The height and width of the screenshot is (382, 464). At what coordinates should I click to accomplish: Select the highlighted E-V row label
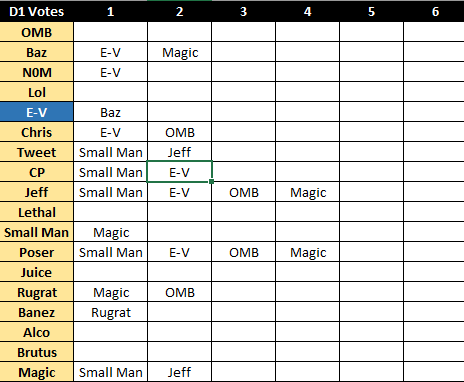click(36, 112)
